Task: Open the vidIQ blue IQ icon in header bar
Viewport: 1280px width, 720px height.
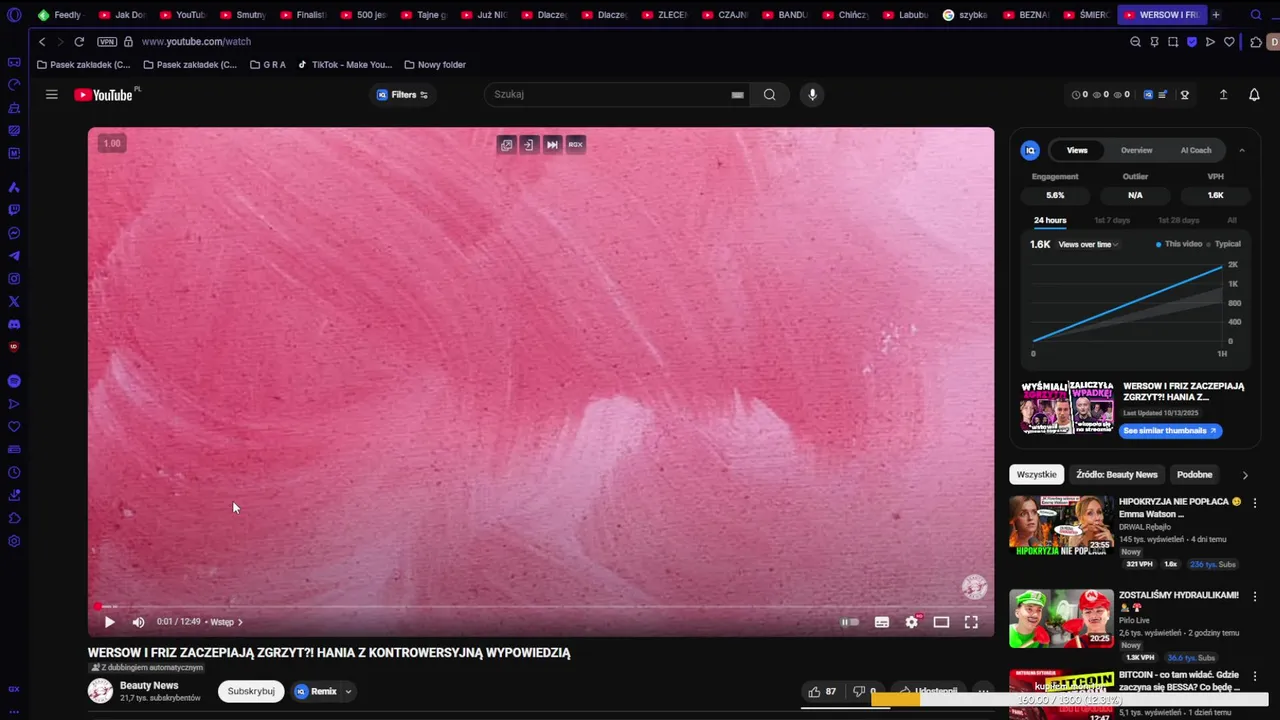Action: 1148,95
